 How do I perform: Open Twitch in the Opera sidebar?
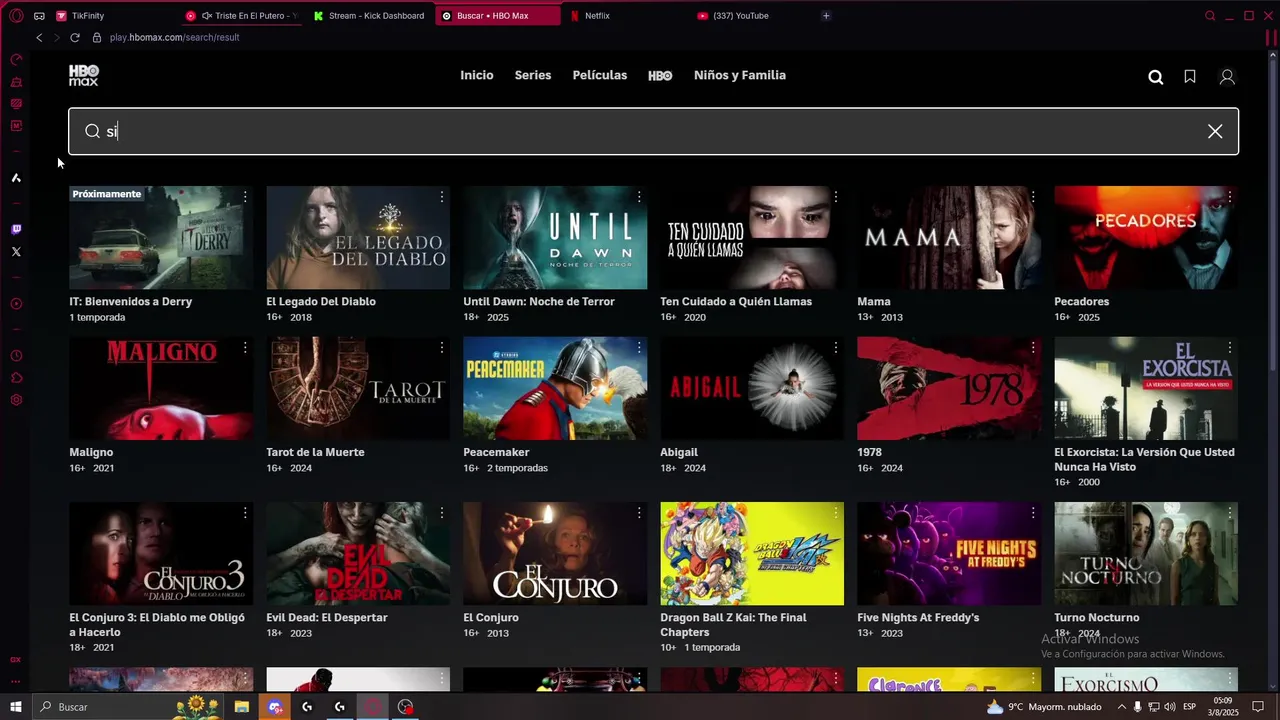(16, 229)
